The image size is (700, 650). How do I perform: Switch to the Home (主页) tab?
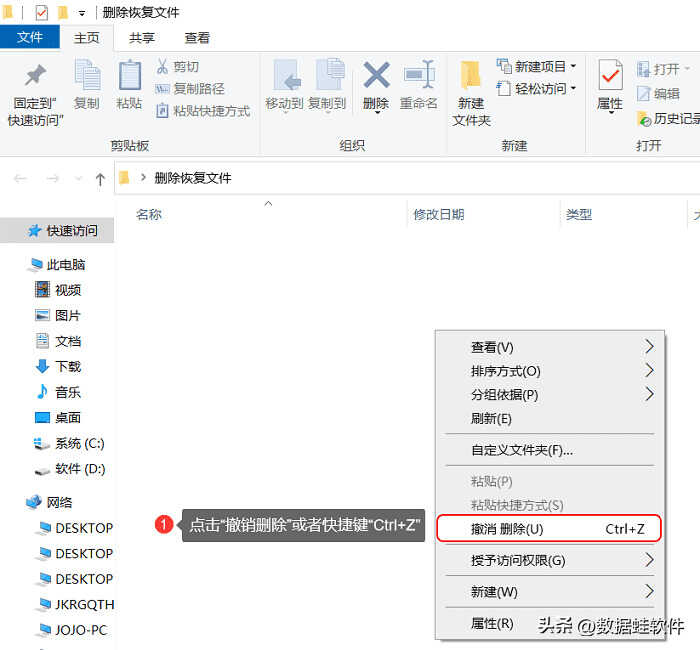[x=87, y=38]
